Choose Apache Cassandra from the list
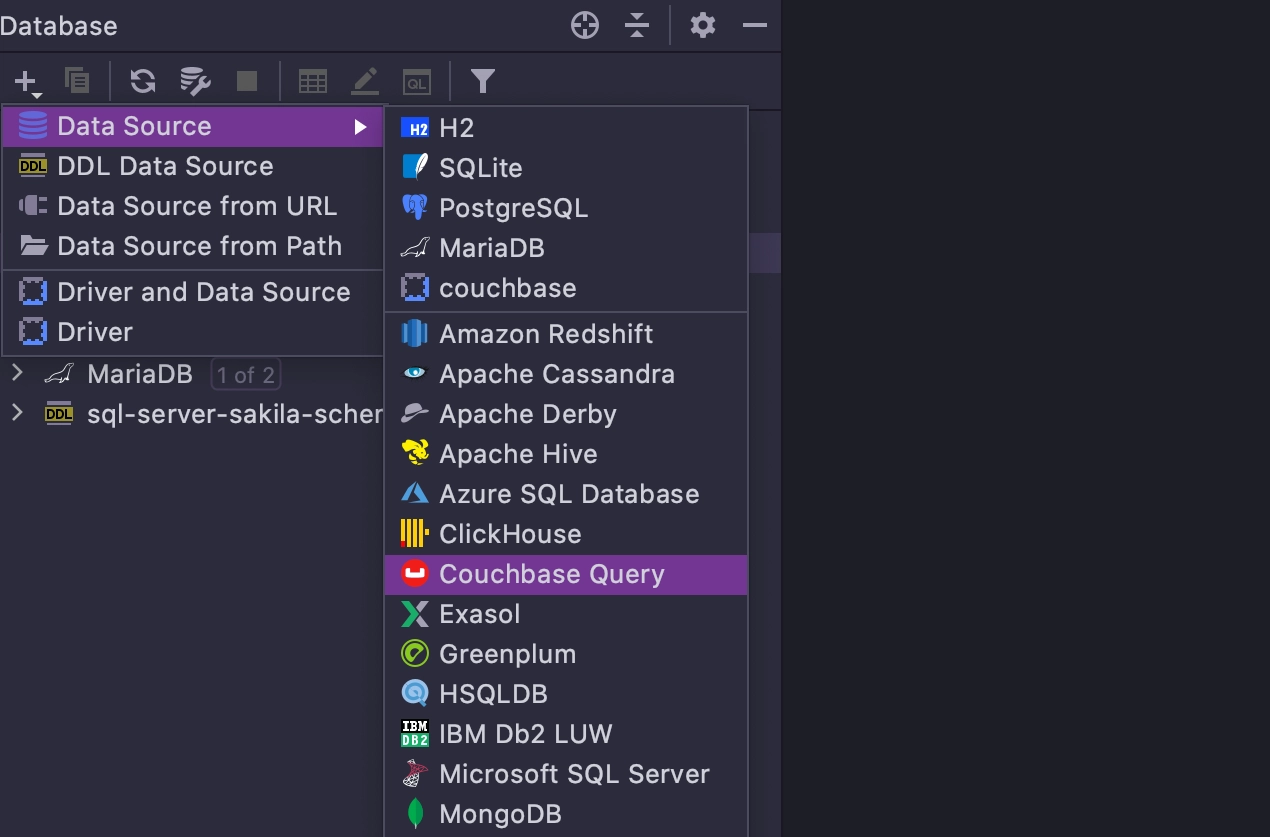This screenshot has width=1270, height=837. click(566, 374)
